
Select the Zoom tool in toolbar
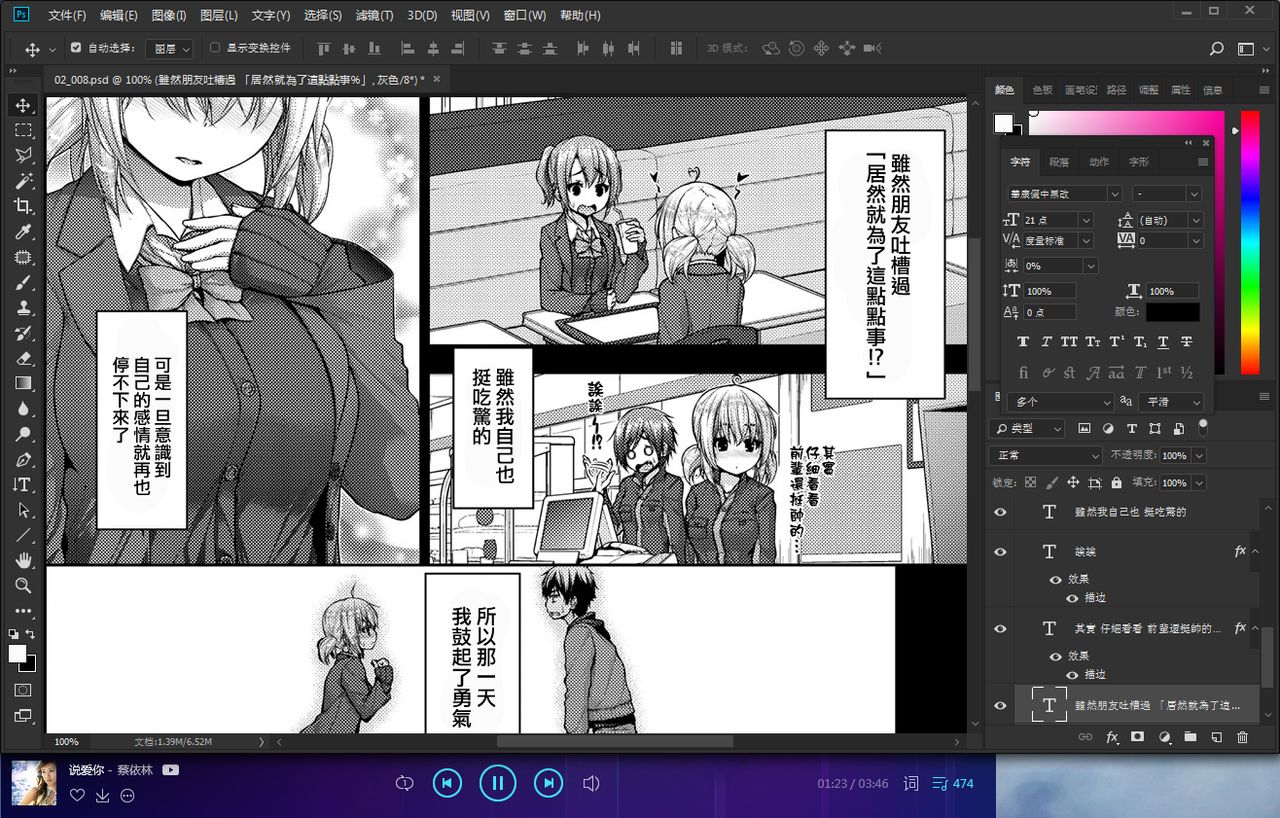23,585
